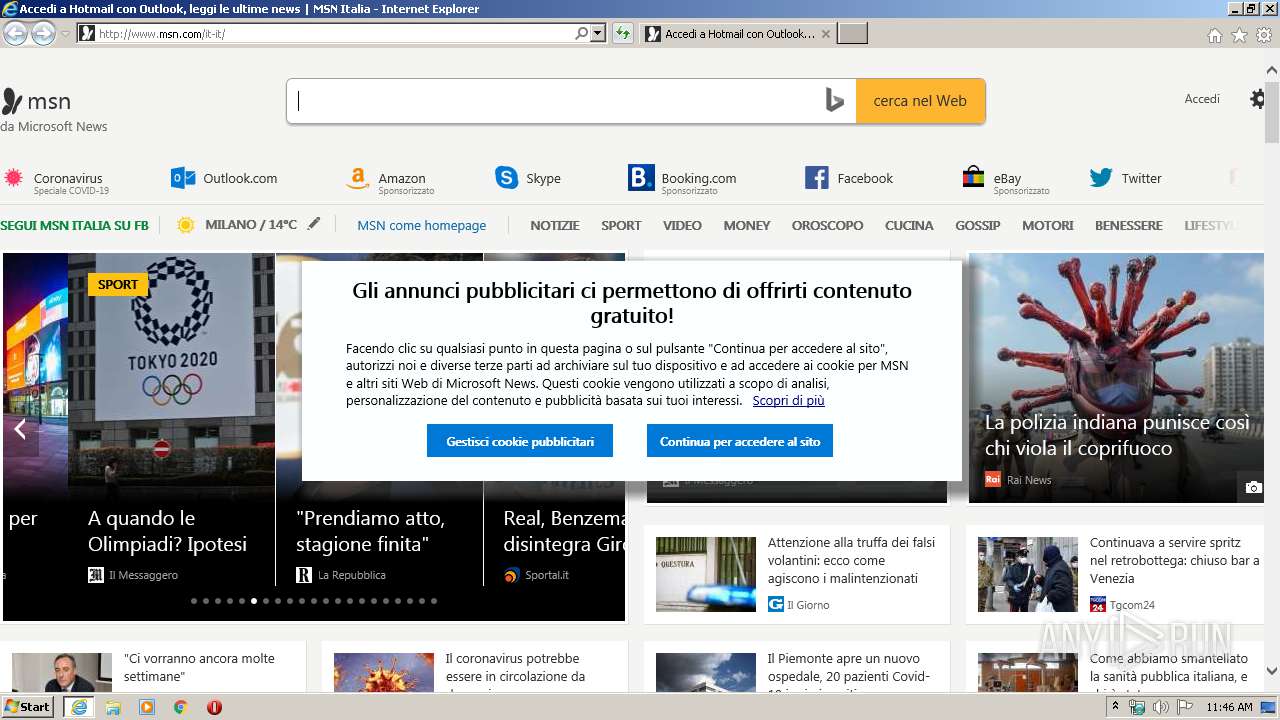Viewport: 1280px width, 720px height.
Task: Read 'Continuava a servire spritz' article
Action: (1174, 560)
